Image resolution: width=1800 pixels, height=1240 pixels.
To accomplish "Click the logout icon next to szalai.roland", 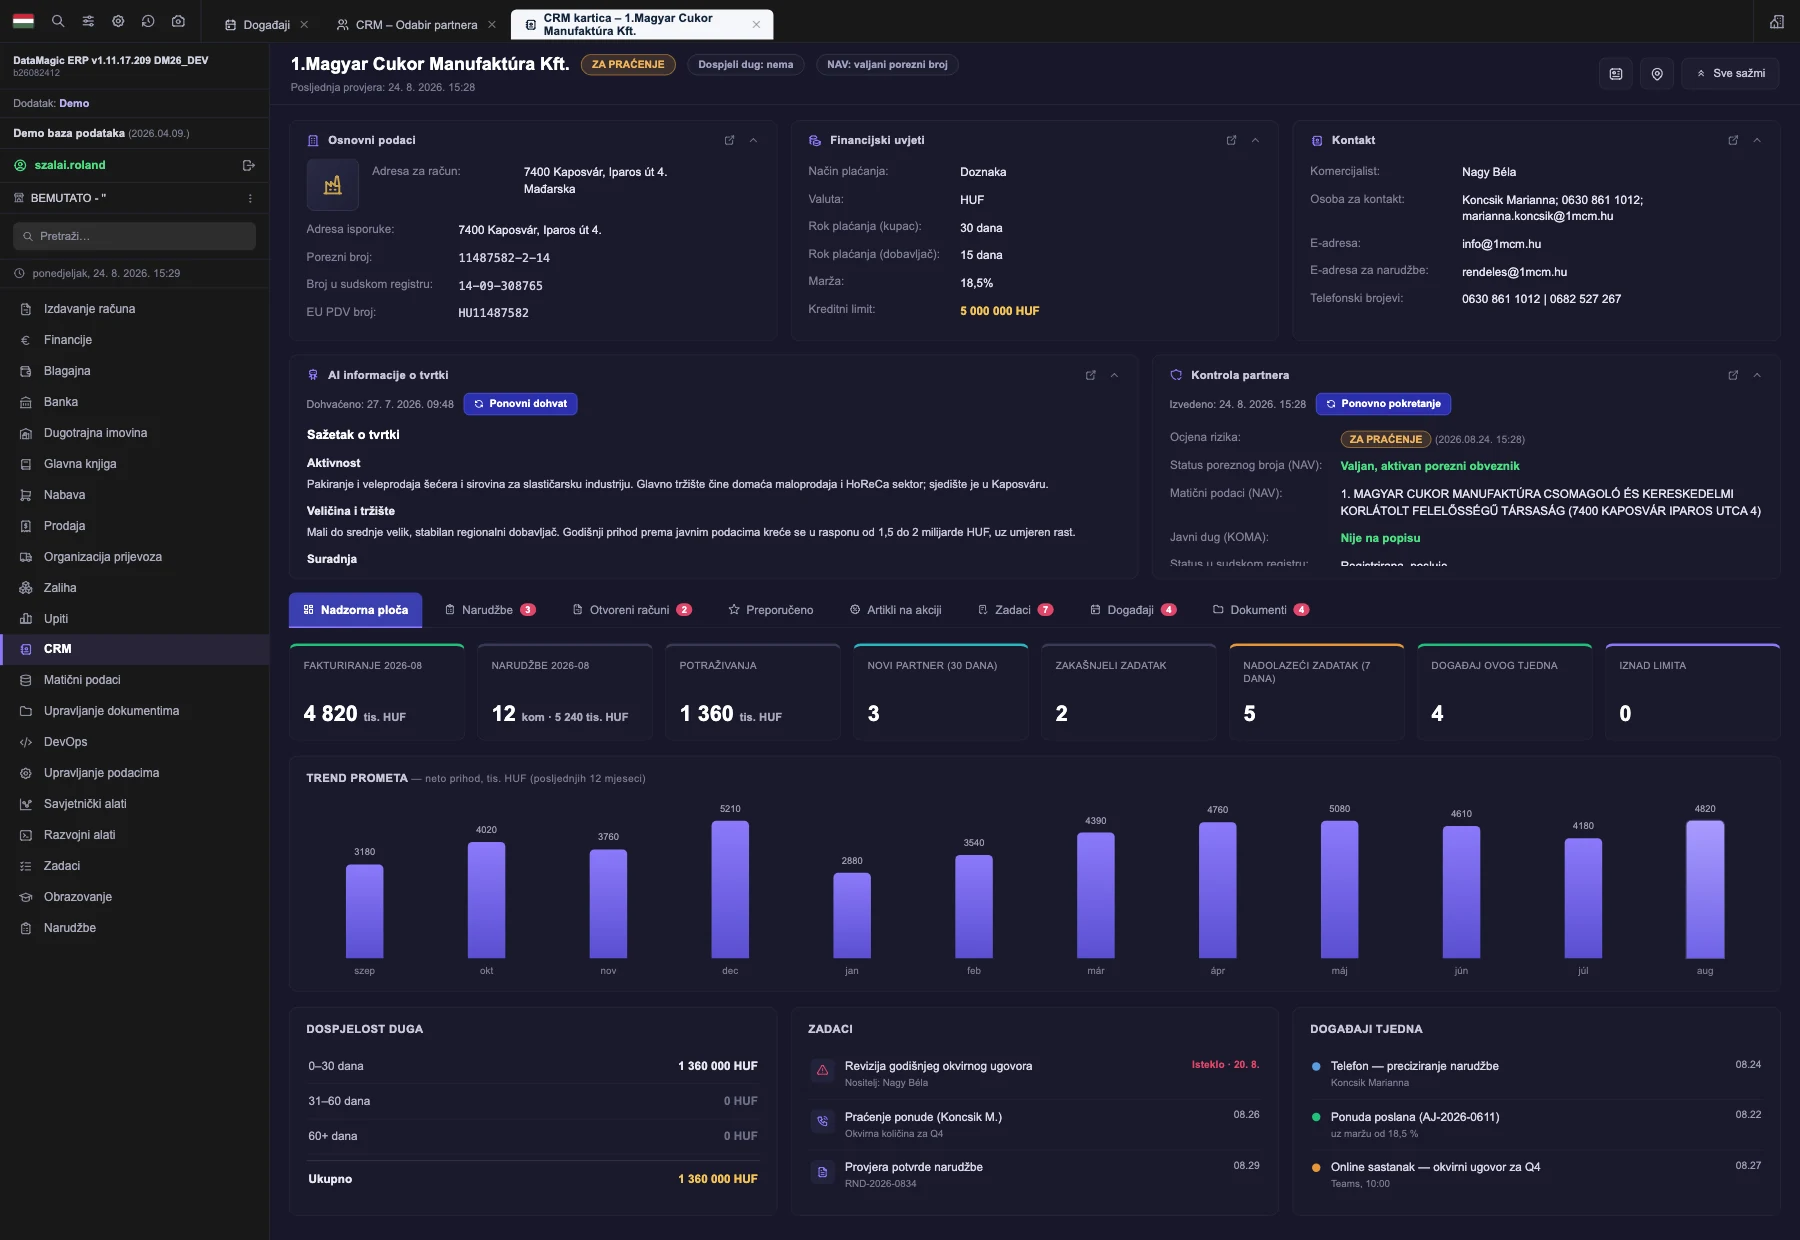I will 249,165.
